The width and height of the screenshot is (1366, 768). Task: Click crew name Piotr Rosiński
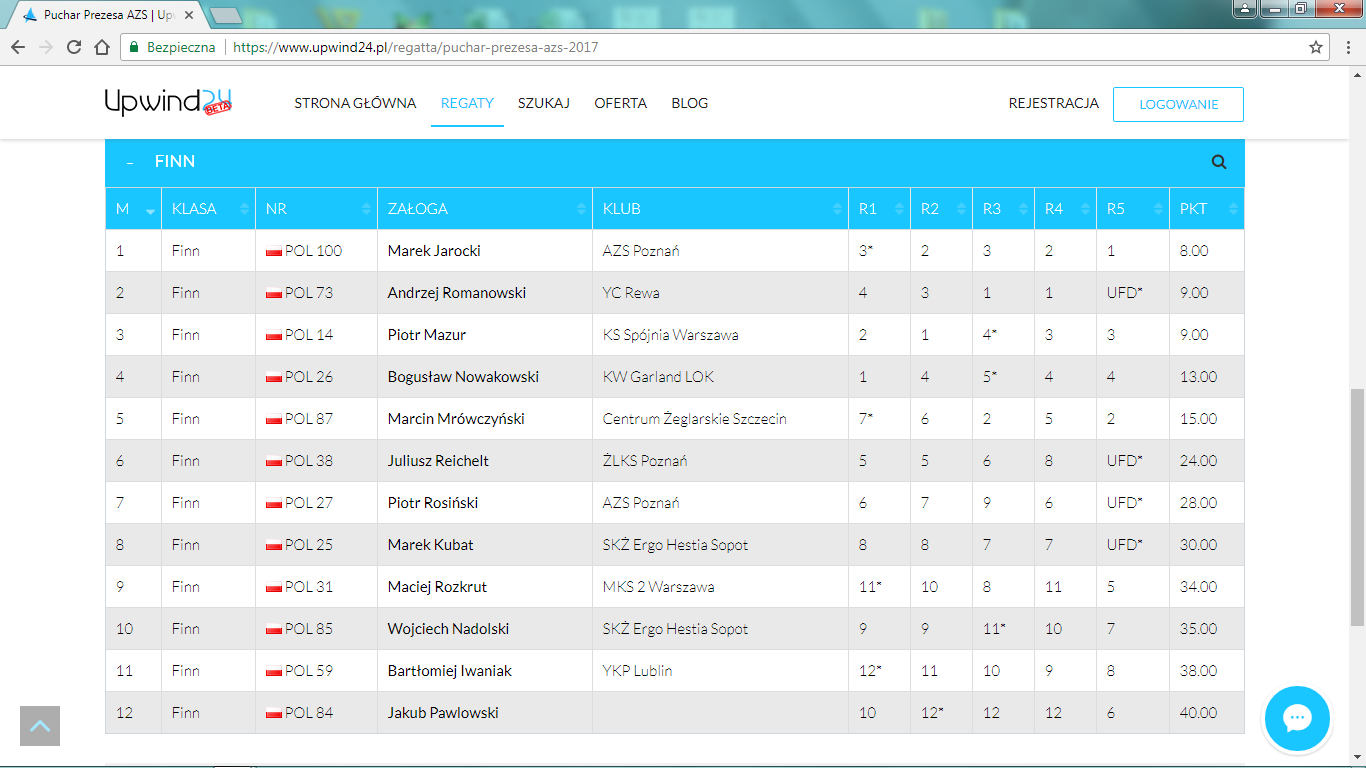click(433, 503)
